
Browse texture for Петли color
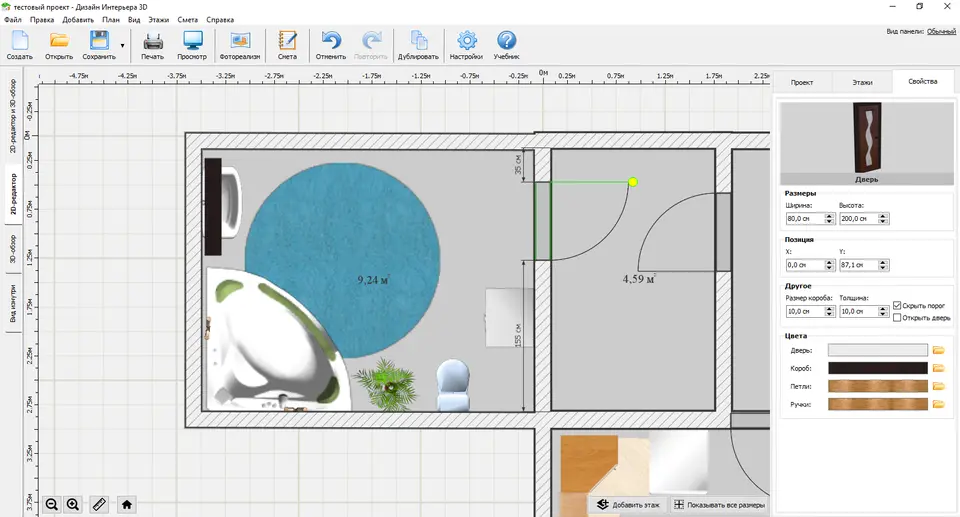938,386
